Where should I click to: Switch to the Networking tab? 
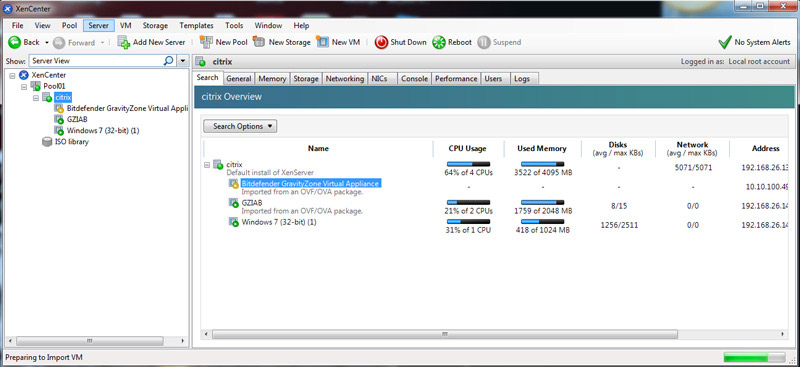(x=345, y=79)
